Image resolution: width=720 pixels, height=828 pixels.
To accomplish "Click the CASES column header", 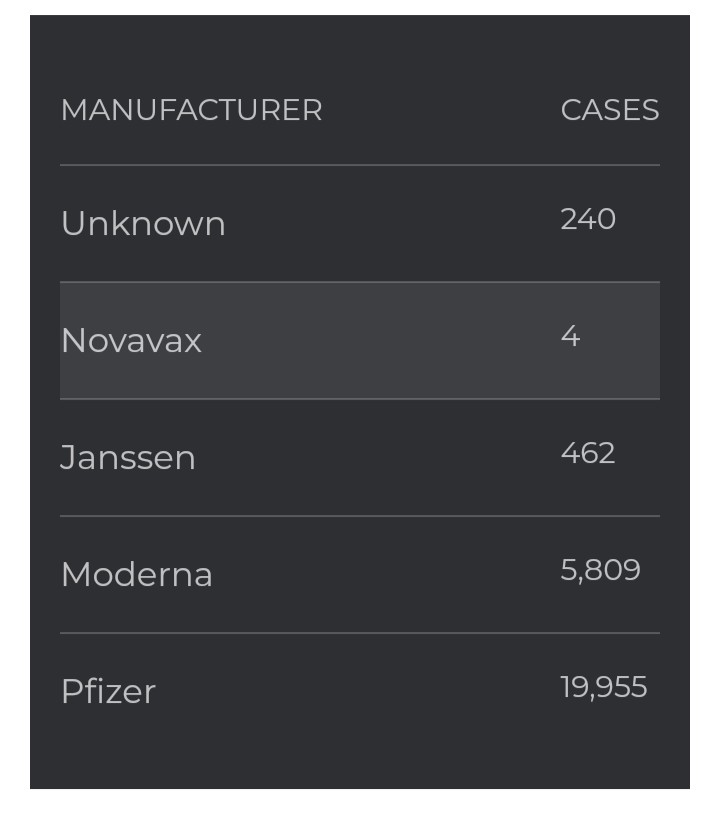I will click(x=610, y=110).
